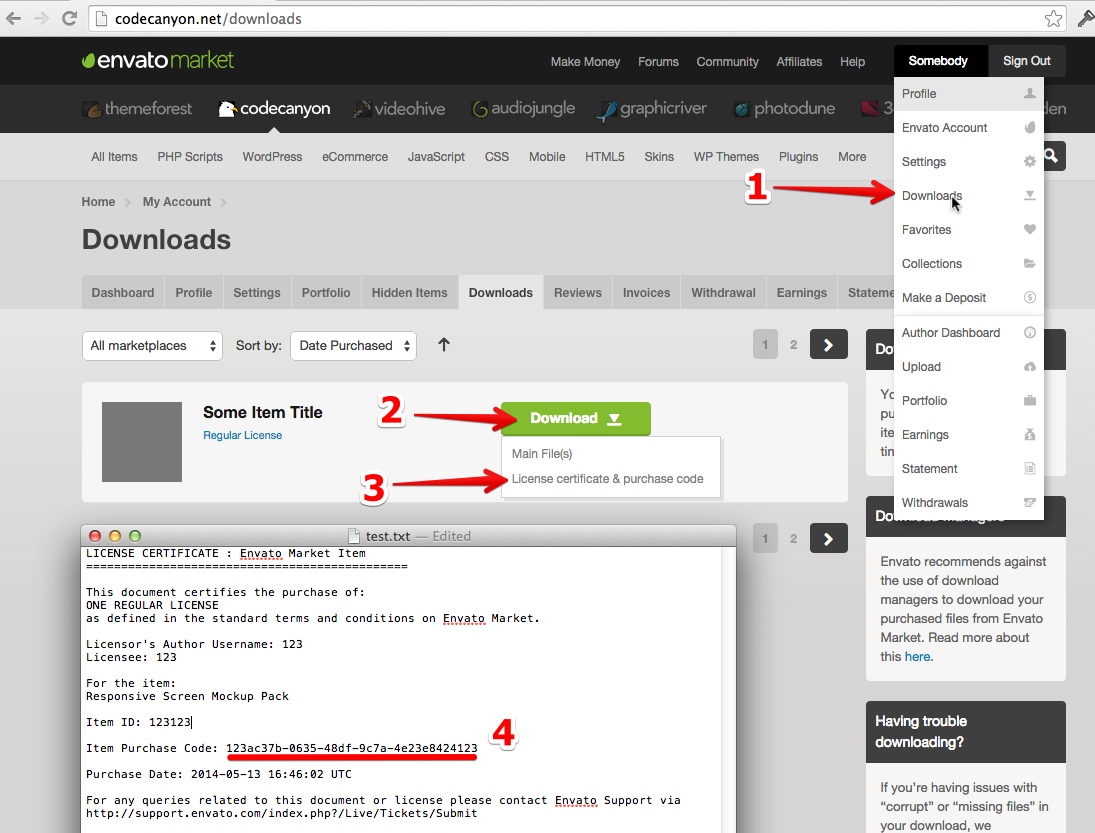Image resolution: width=1095 pixels, height=833 pixels.
Task: Open the browser wrench settings icon
Action: coord(1086,19)
